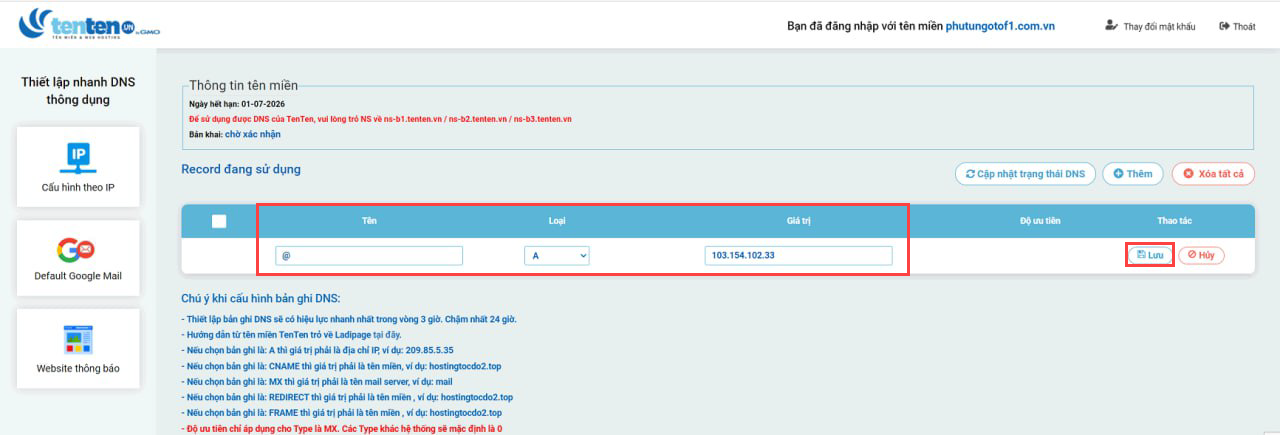This screenshot has width=1280, height=435.
Task: Save the record with Lưu button
Action: pyautogui.click(x=1151, y=255)
